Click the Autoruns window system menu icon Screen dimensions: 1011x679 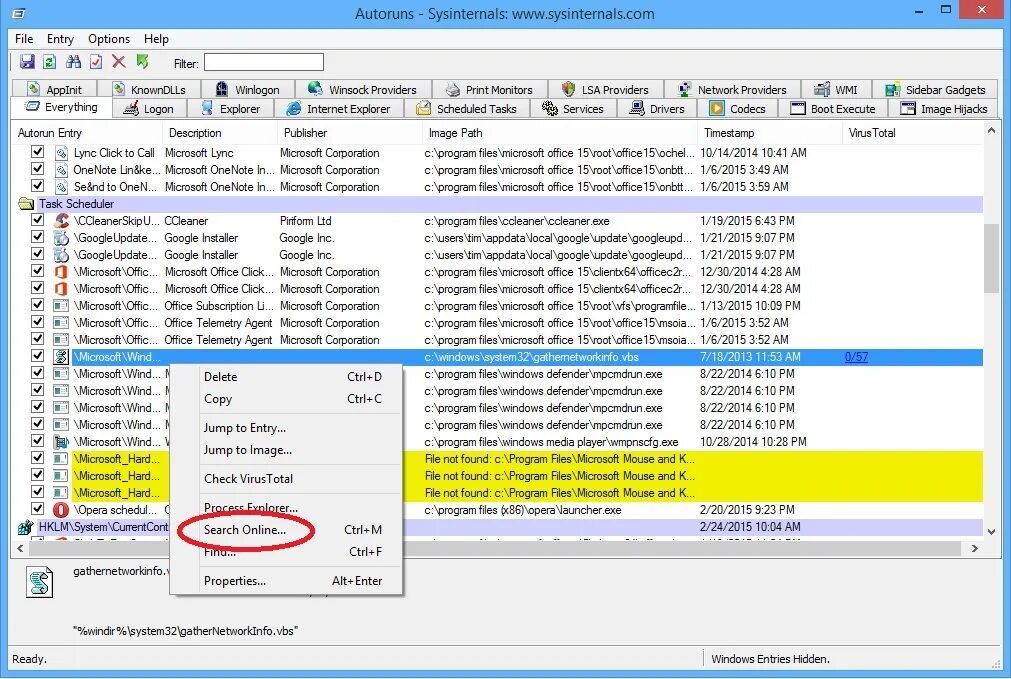point(19,14)
